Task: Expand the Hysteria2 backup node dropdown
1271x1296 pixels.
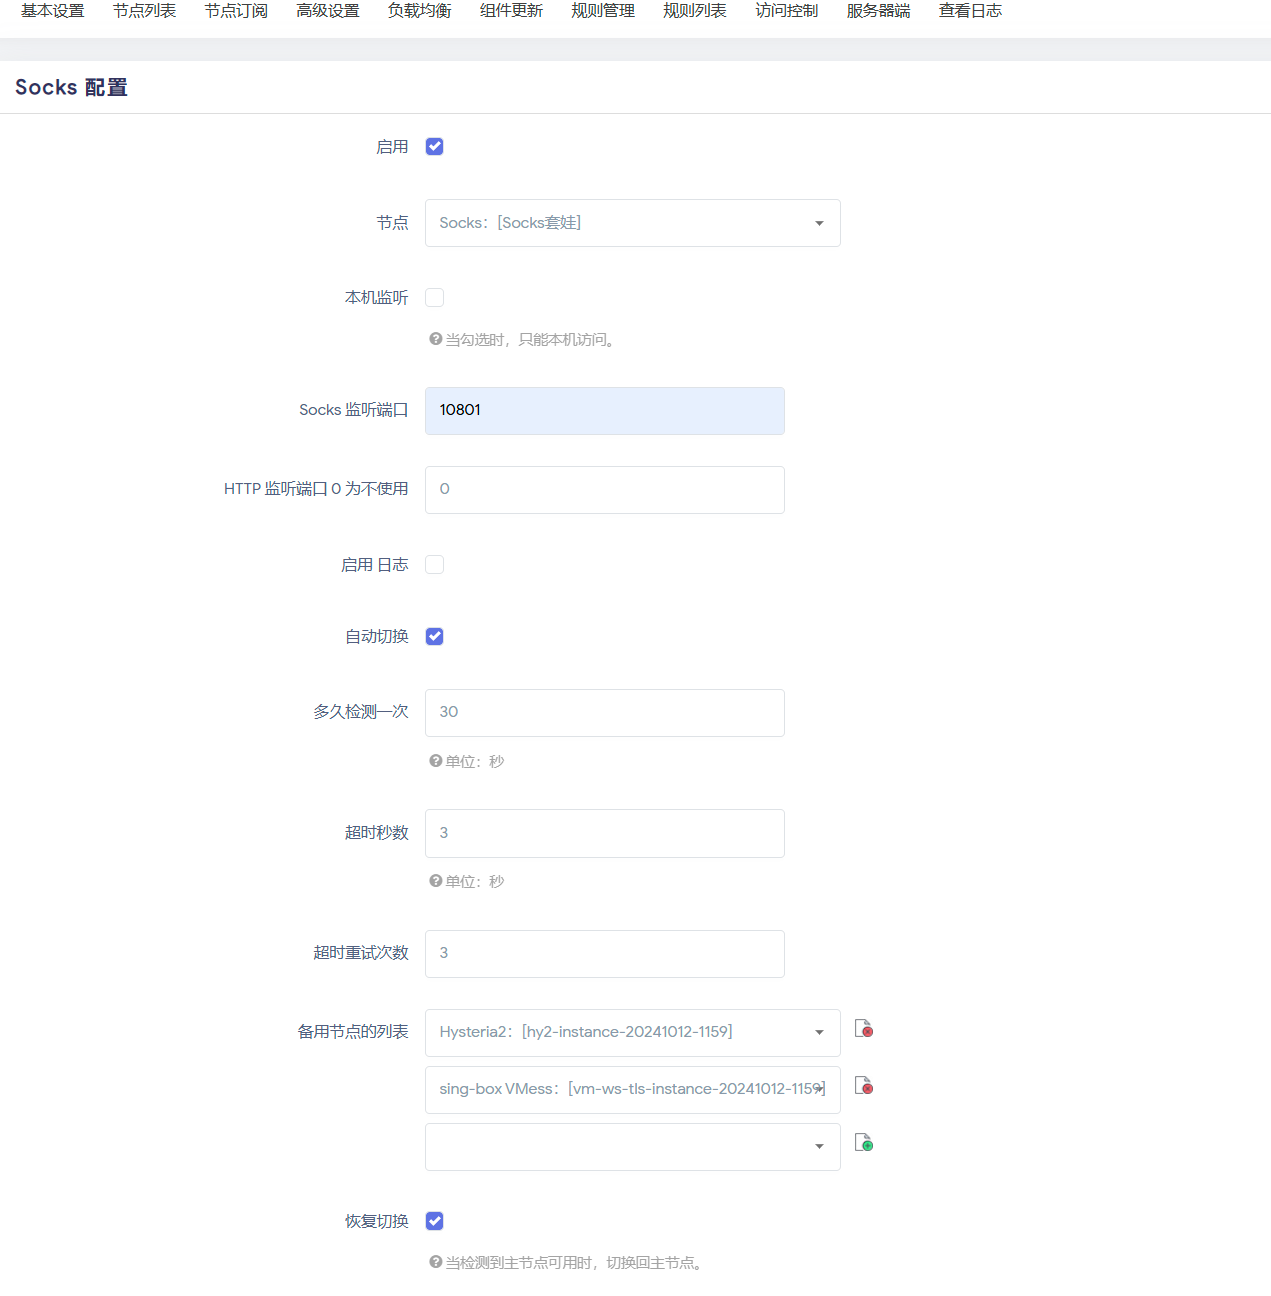Action: [x=632, y=1033]
